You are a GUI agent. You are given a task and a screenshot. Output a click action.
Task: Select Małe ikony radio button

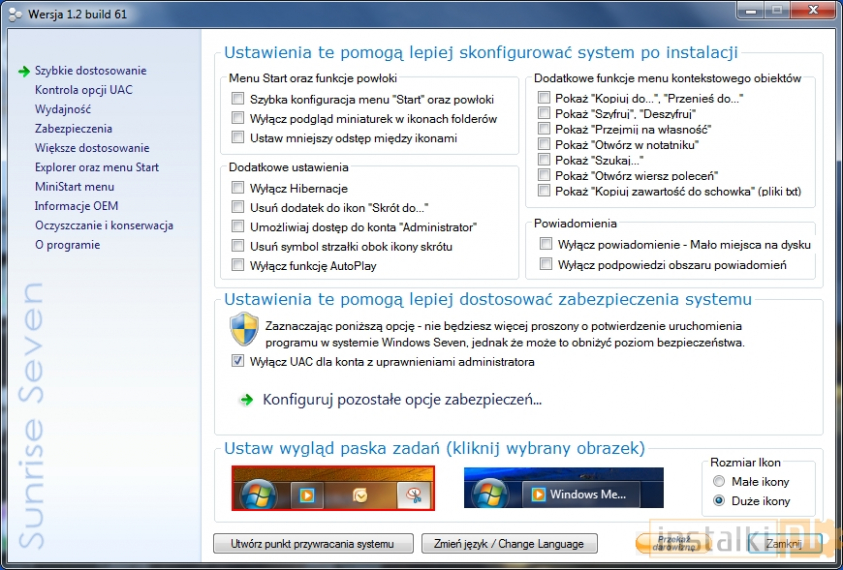click(x=719, y=481)
